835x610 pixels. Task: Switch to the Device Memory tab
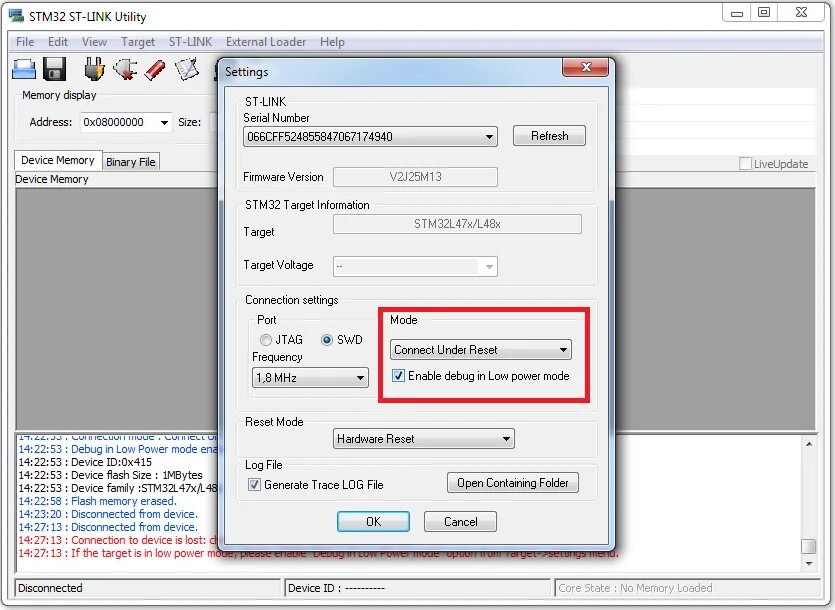coord(58,160)
